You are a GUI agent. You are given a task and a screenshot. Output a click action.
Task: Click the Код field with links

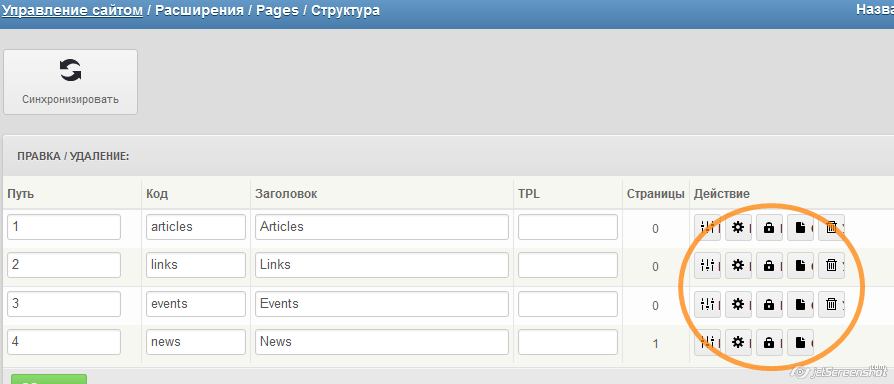pyautogui.click(x=196, y=265)
